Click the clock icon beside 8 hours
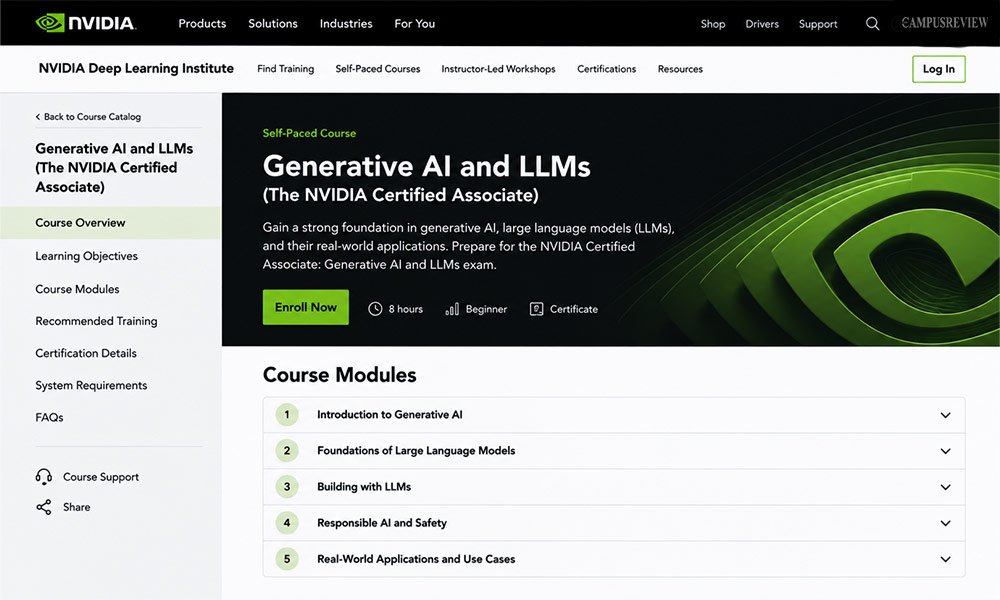Viewport: 1000px width, 600px height. (x=375, y=309)
